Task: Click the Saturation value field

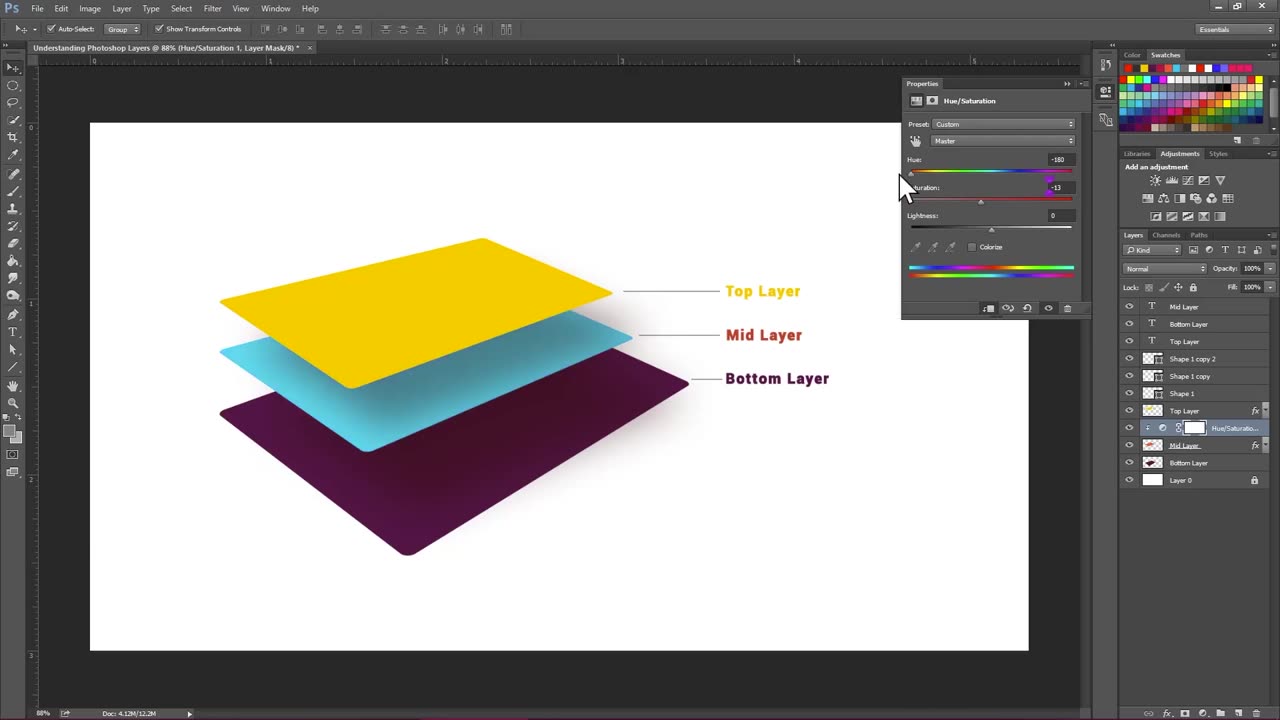Action: point(1060,188)
